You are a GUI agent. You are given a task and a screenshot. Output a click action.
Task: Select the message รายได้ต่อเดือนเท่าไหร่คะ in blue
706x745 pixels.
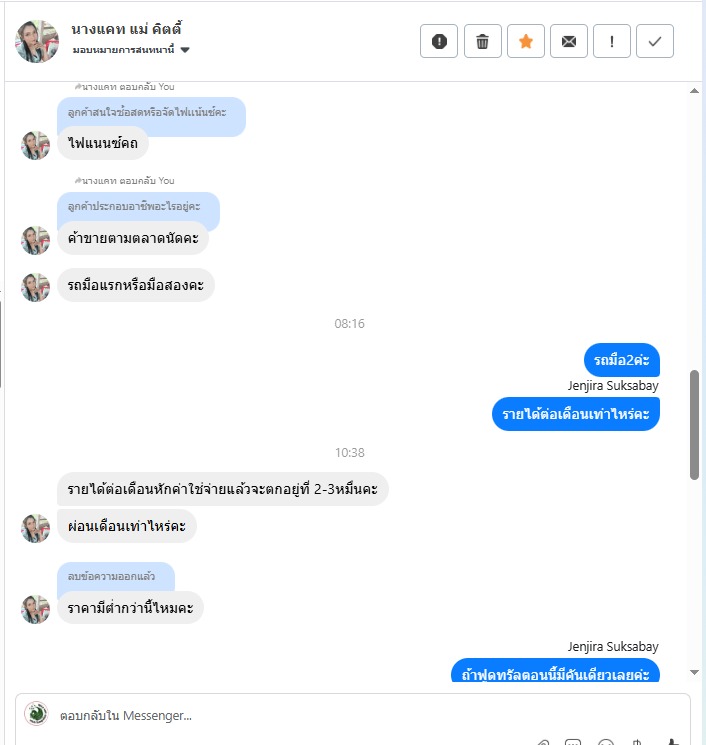[x=575, y=414]
